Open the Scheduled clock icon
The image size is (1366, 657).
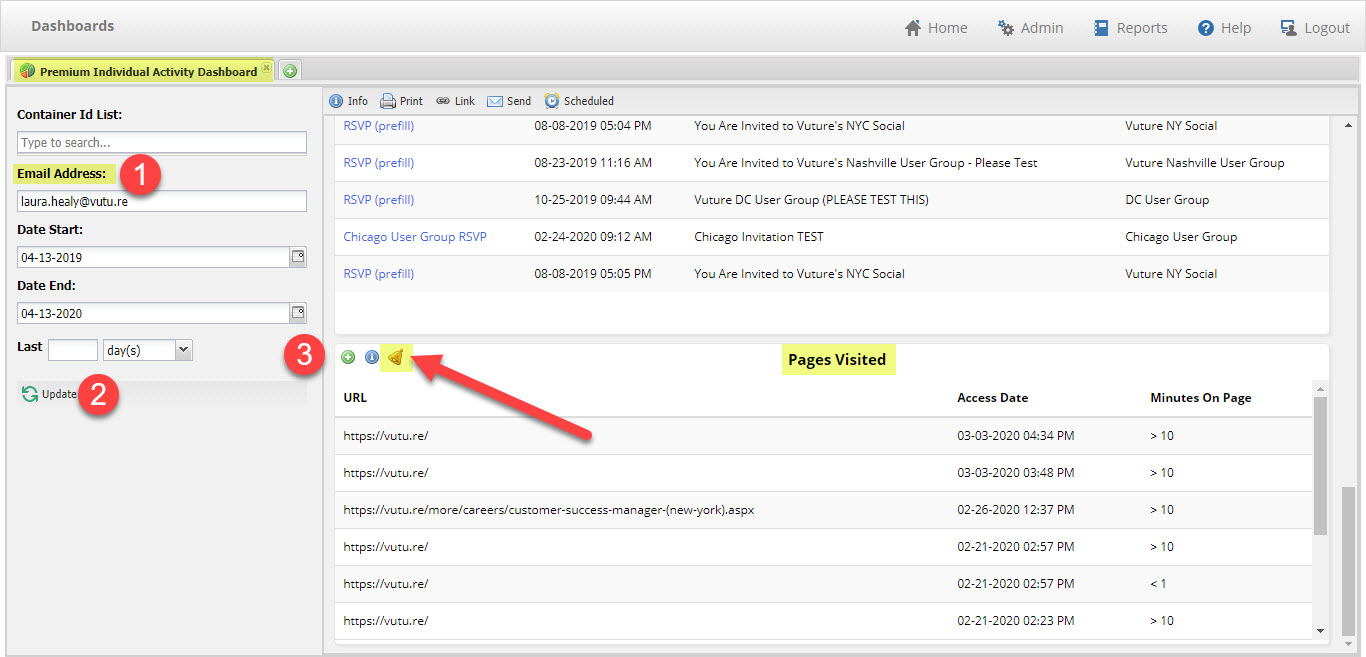coord(552,101)
